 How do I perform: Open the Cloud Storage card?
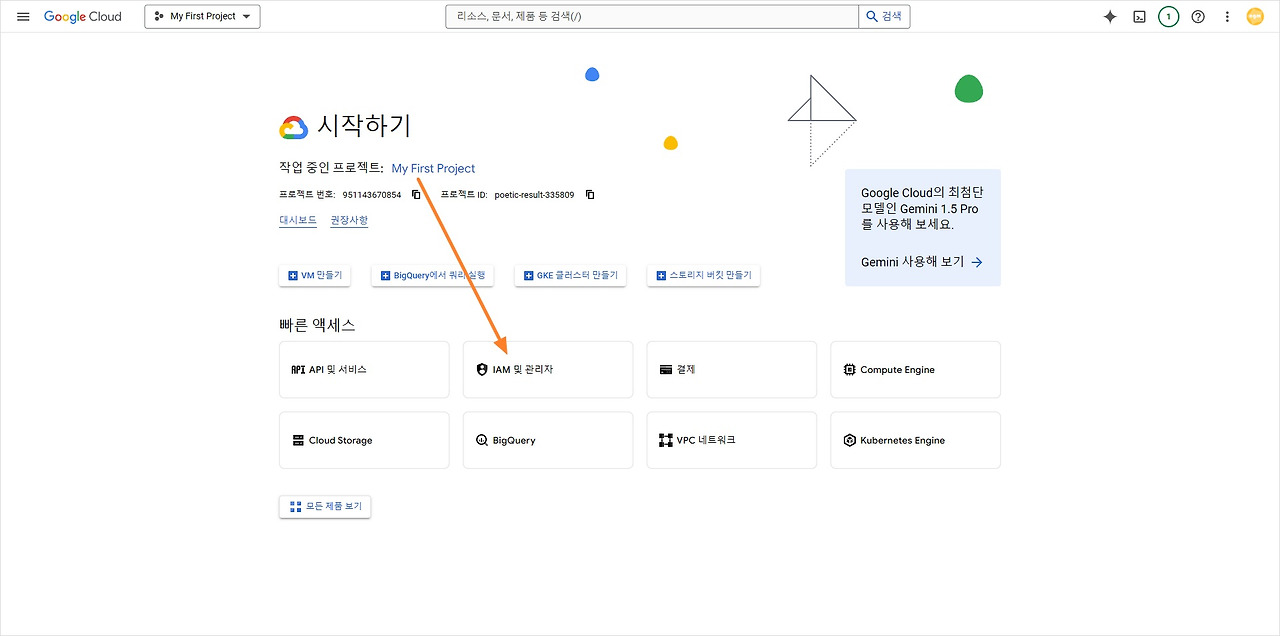[364, 440]
